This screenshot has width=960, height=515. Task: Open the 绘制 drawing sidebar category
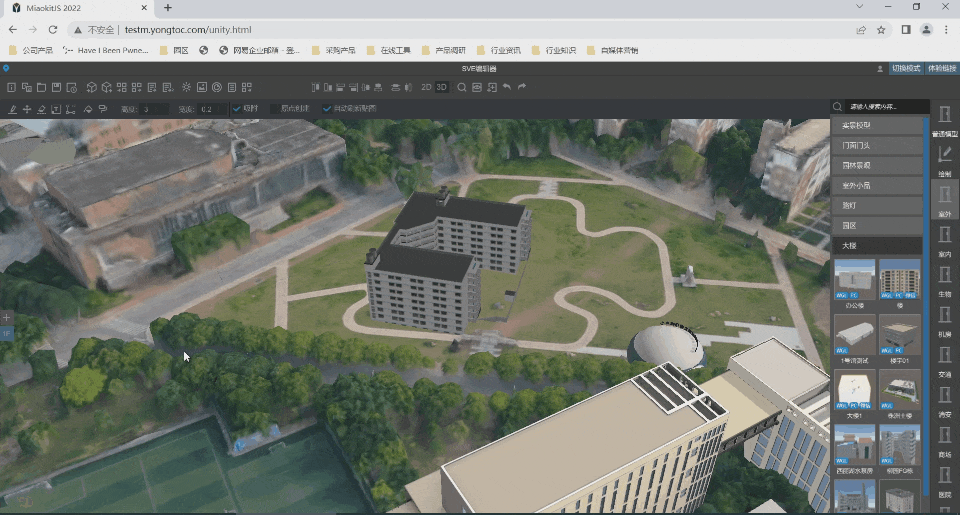click(944, 159)
